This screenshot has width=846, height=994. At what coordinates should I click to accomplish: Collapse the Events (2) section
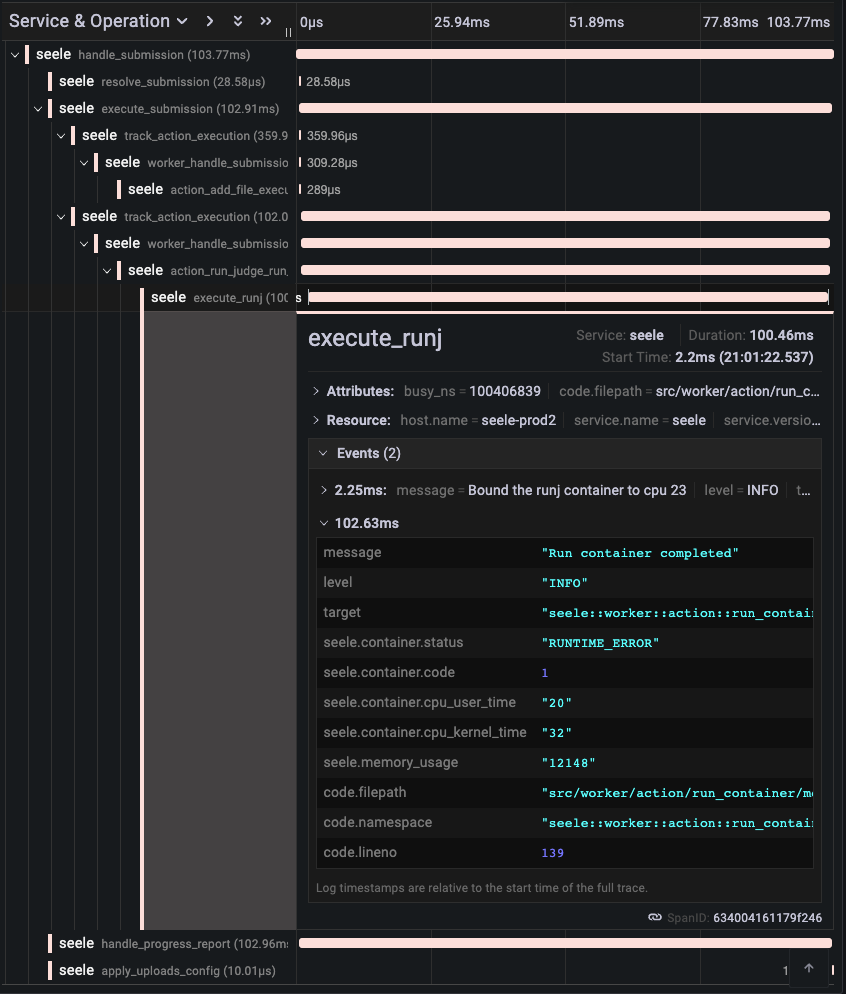tap(323, 453)
